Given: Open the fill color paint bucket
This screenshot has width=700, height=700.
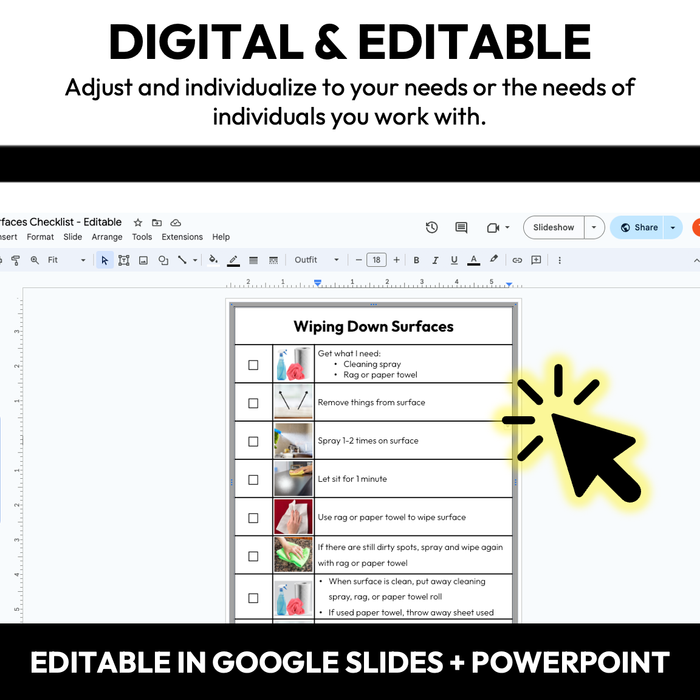Looking at the screenshot, I should [212, 260].
